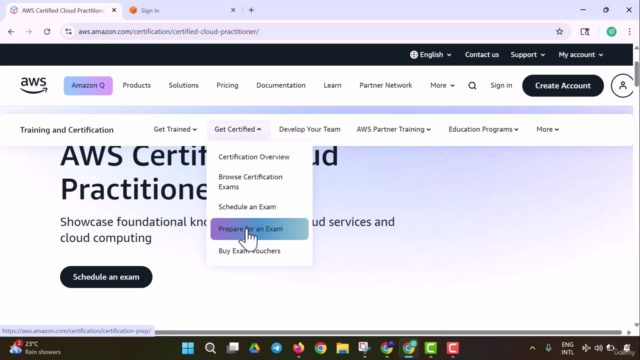Click the horizontal scrollbar at page bottom
Viewport: 640px width, 360px height.
pyautogui.click(x=388, y=332)
